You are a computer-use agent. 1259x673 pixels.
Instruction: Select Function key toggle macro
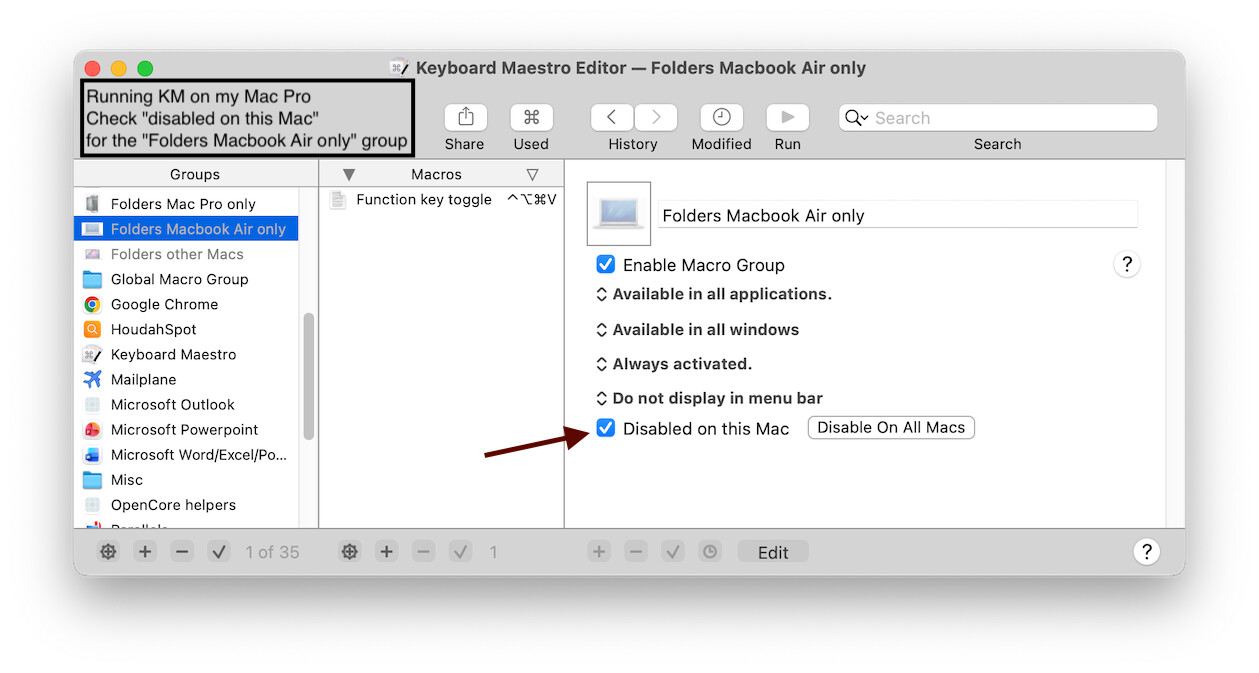[423, 200]
